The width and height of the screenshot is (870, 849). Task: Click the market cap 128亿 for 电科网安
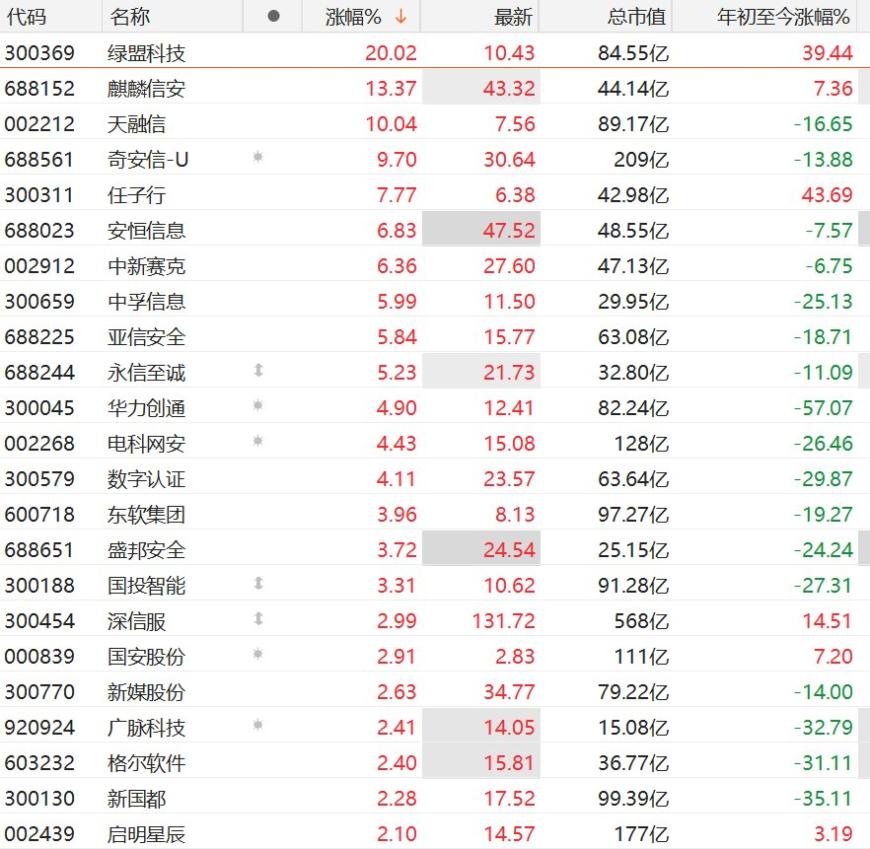pos(641,444)
